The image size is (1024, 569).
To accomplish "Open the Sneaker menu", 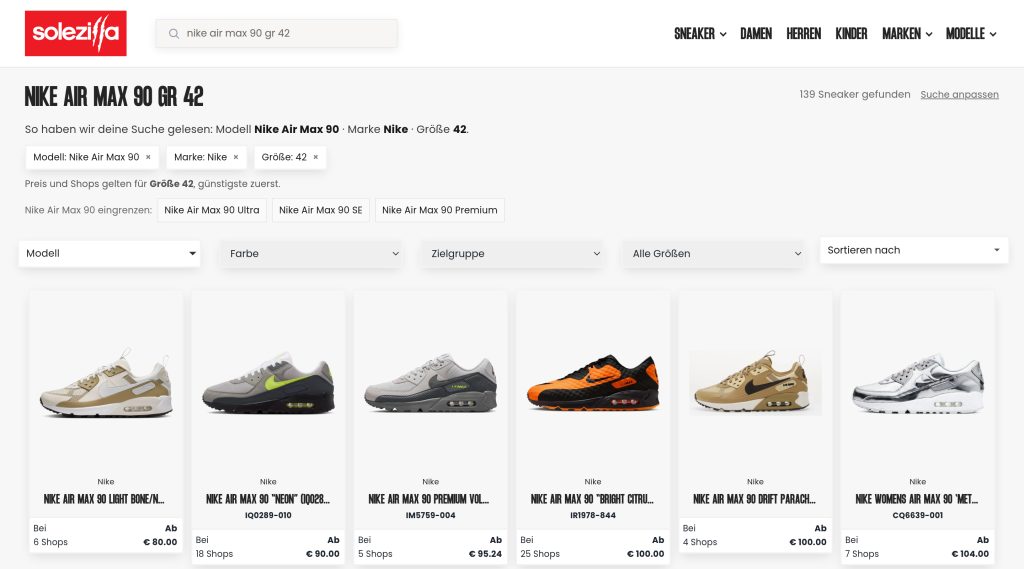I will pos(700,33).
